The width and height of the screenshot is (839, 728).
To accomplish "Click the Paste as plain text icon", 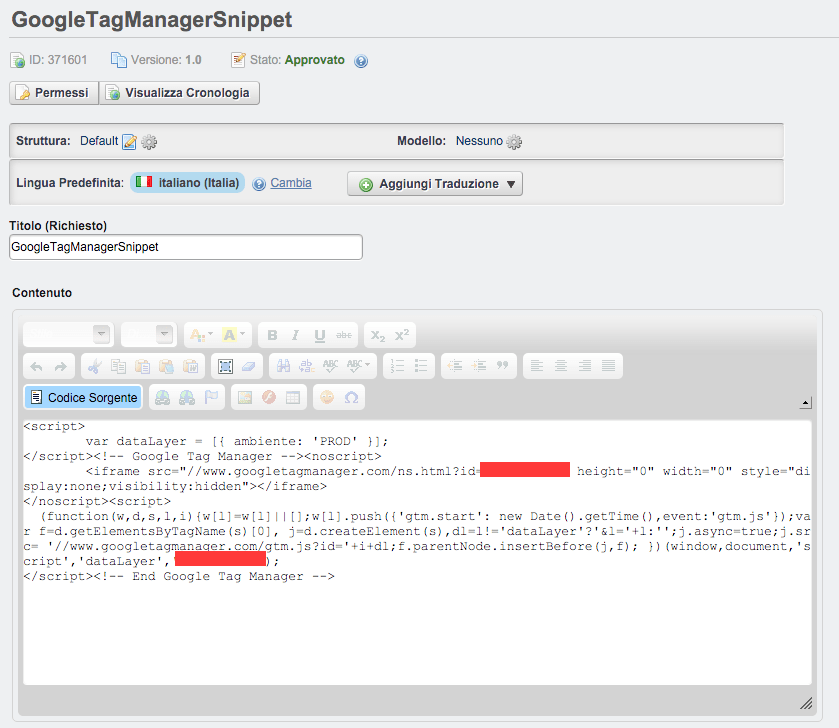I will coord(166,366).
